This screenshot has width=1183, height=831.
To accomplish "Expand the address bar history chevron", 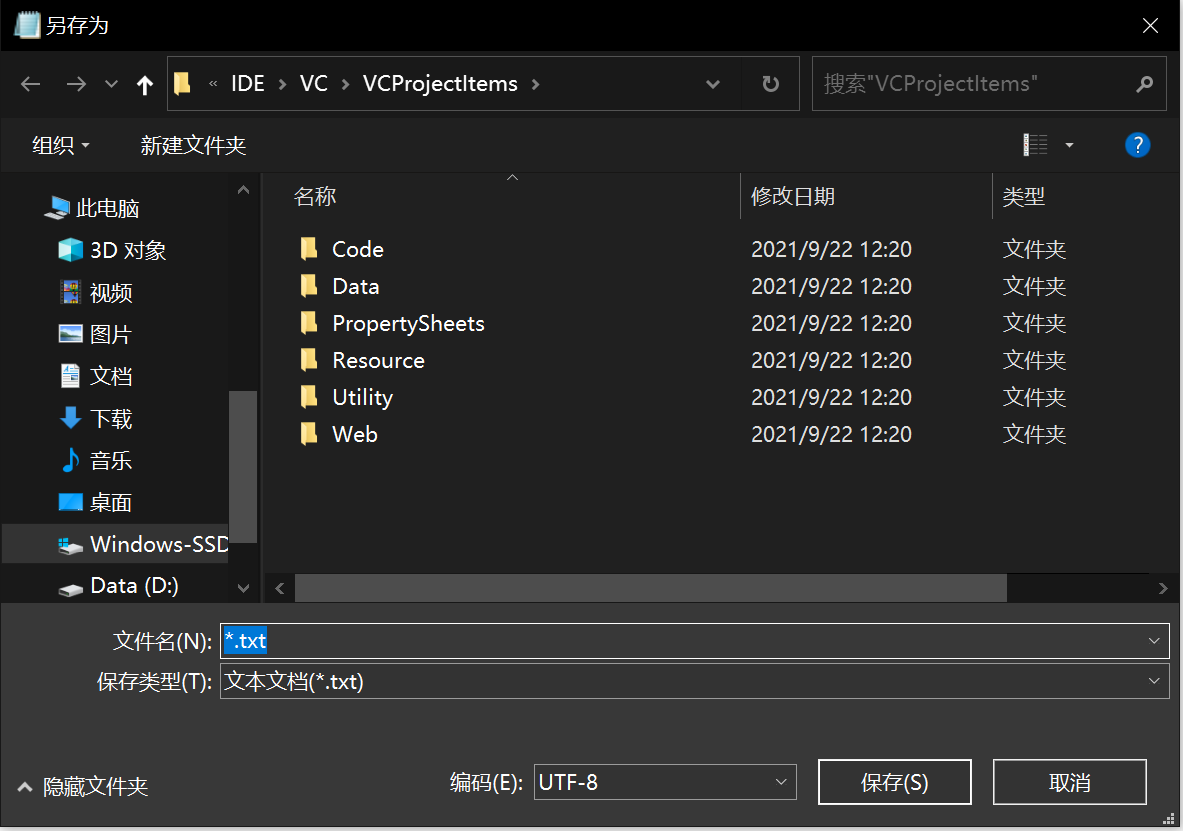I will pos(712,83).
